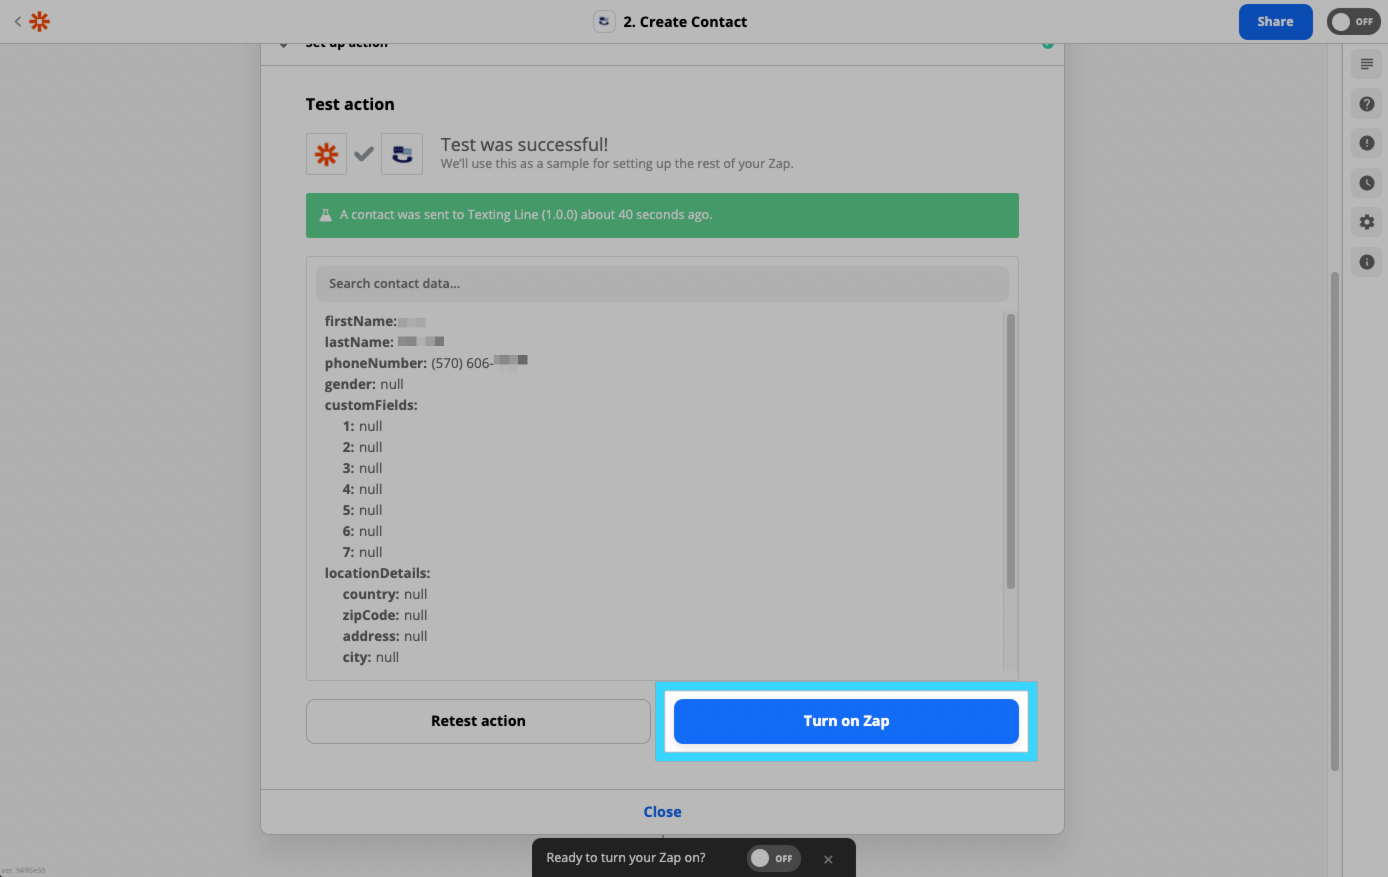
Task: Select custom field '7: null' row
Action: click(362, 552)
